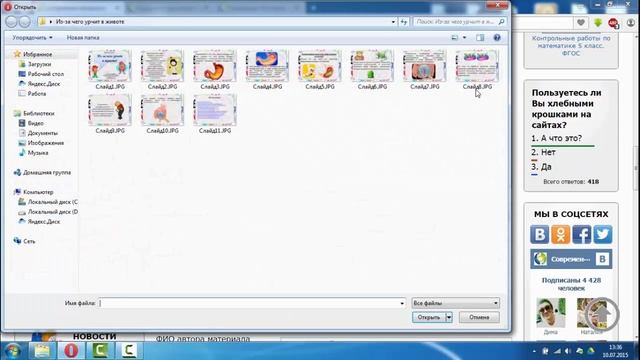Screen dimensions: 640x360
Task: Select Сеть in navigation pane
Action: pyautogui.click(x=29, y=241)
